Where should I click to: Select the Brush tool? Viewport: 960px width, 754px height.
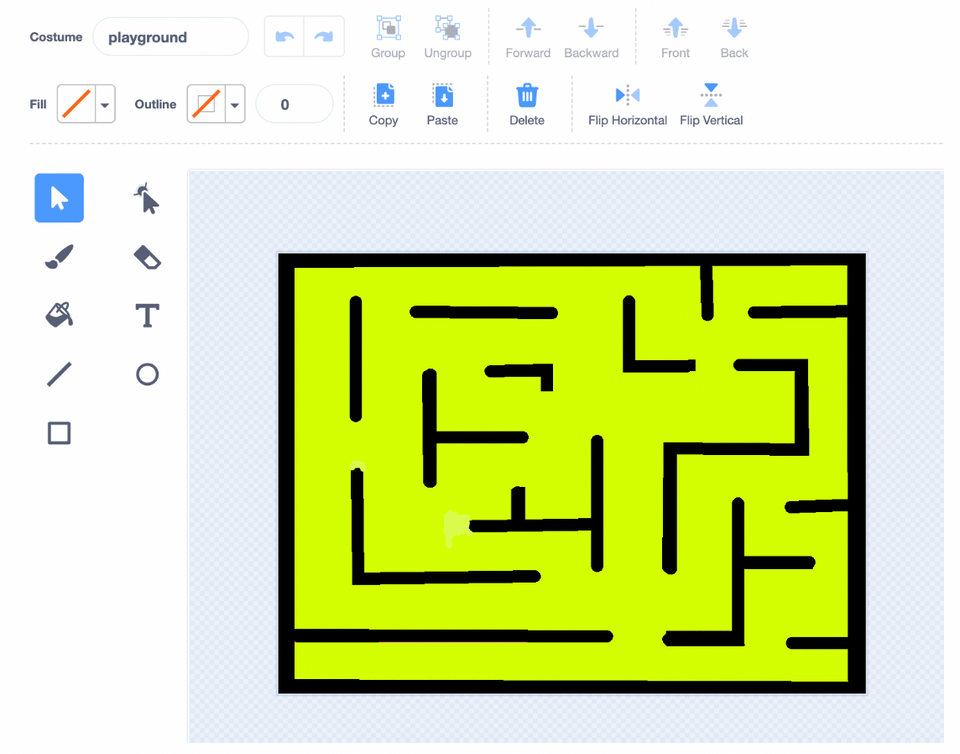(58, 256)
